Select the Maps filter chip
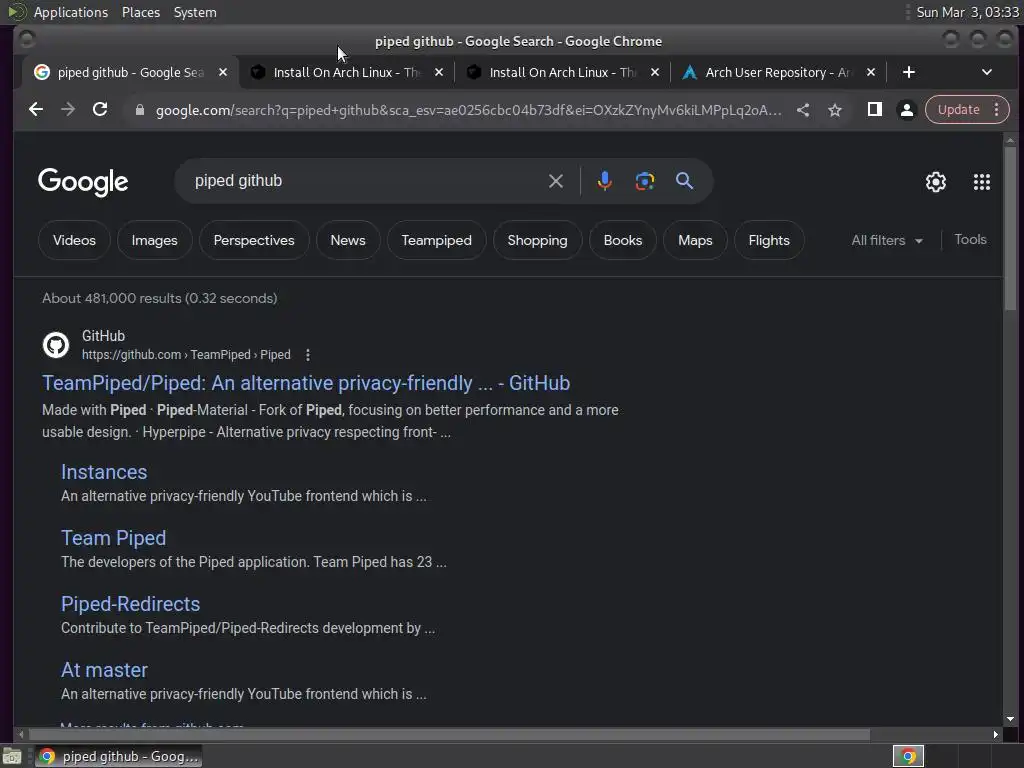Image resolution: width=1024 pixels, height=768 pixels. 695,240
